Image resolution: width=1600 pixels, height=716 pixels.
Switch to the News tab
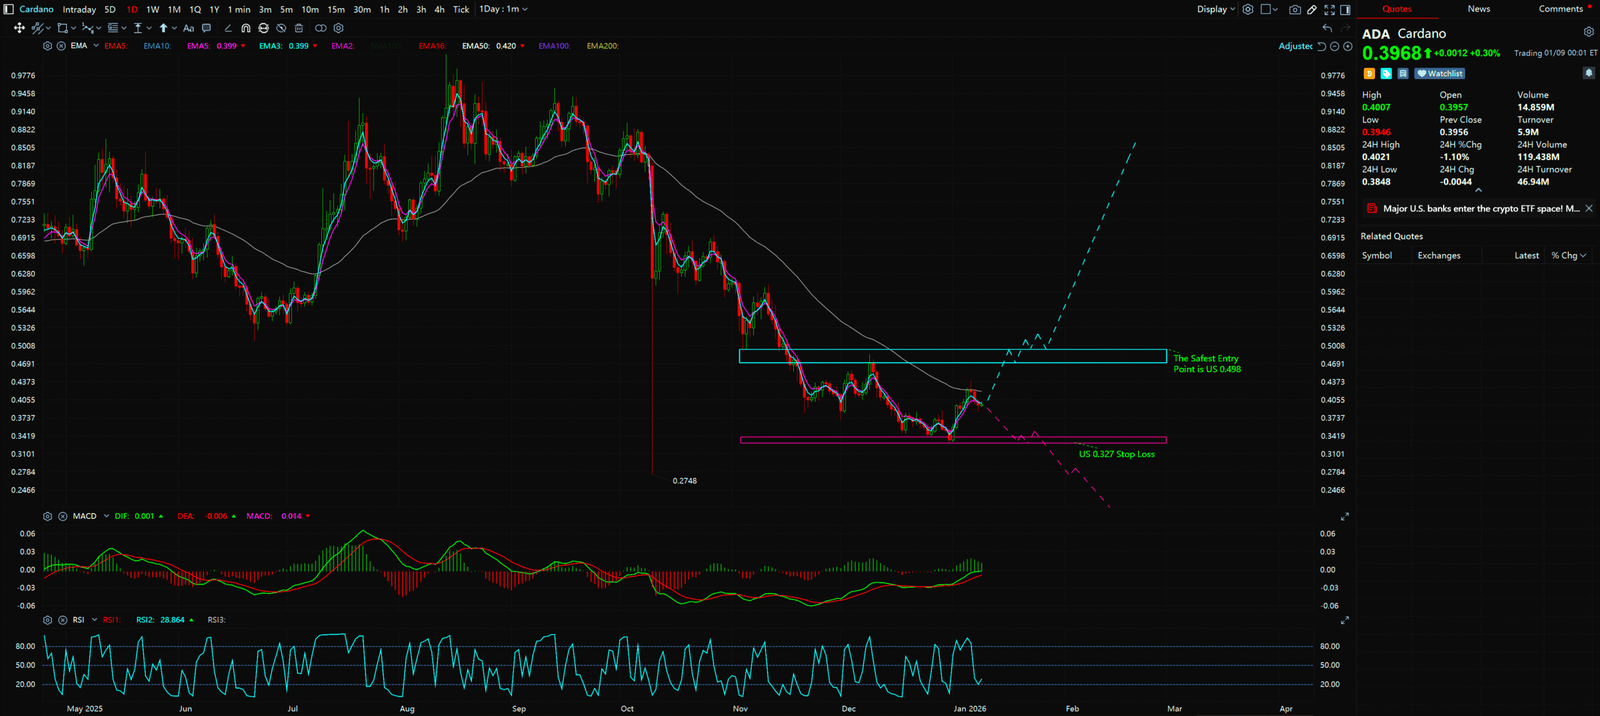click(x=1478, y=9)
